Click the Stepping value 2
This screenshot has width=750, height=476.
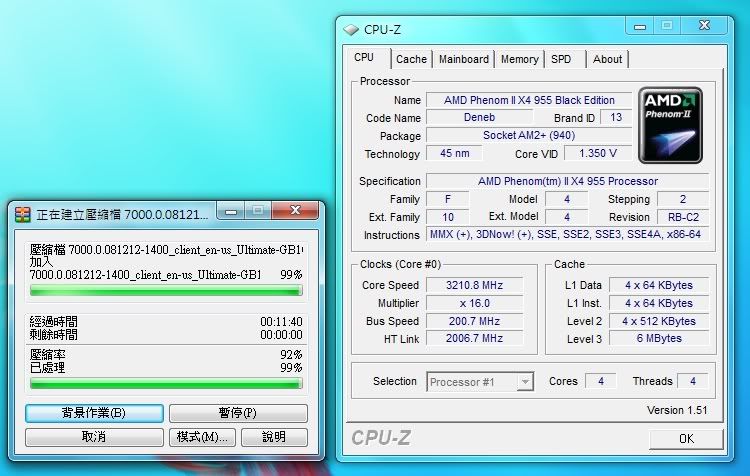coord(683,199)
